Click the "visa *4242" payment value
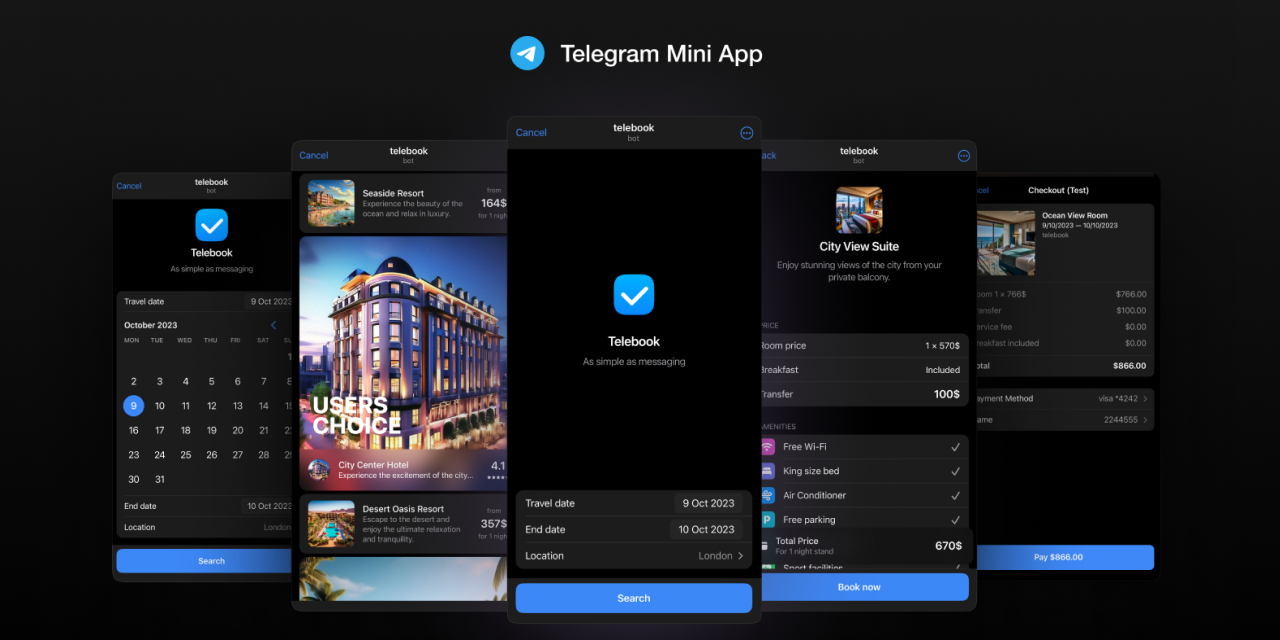The width and height of the screenshot is (1280, 640). click(x=1118, y=399)
